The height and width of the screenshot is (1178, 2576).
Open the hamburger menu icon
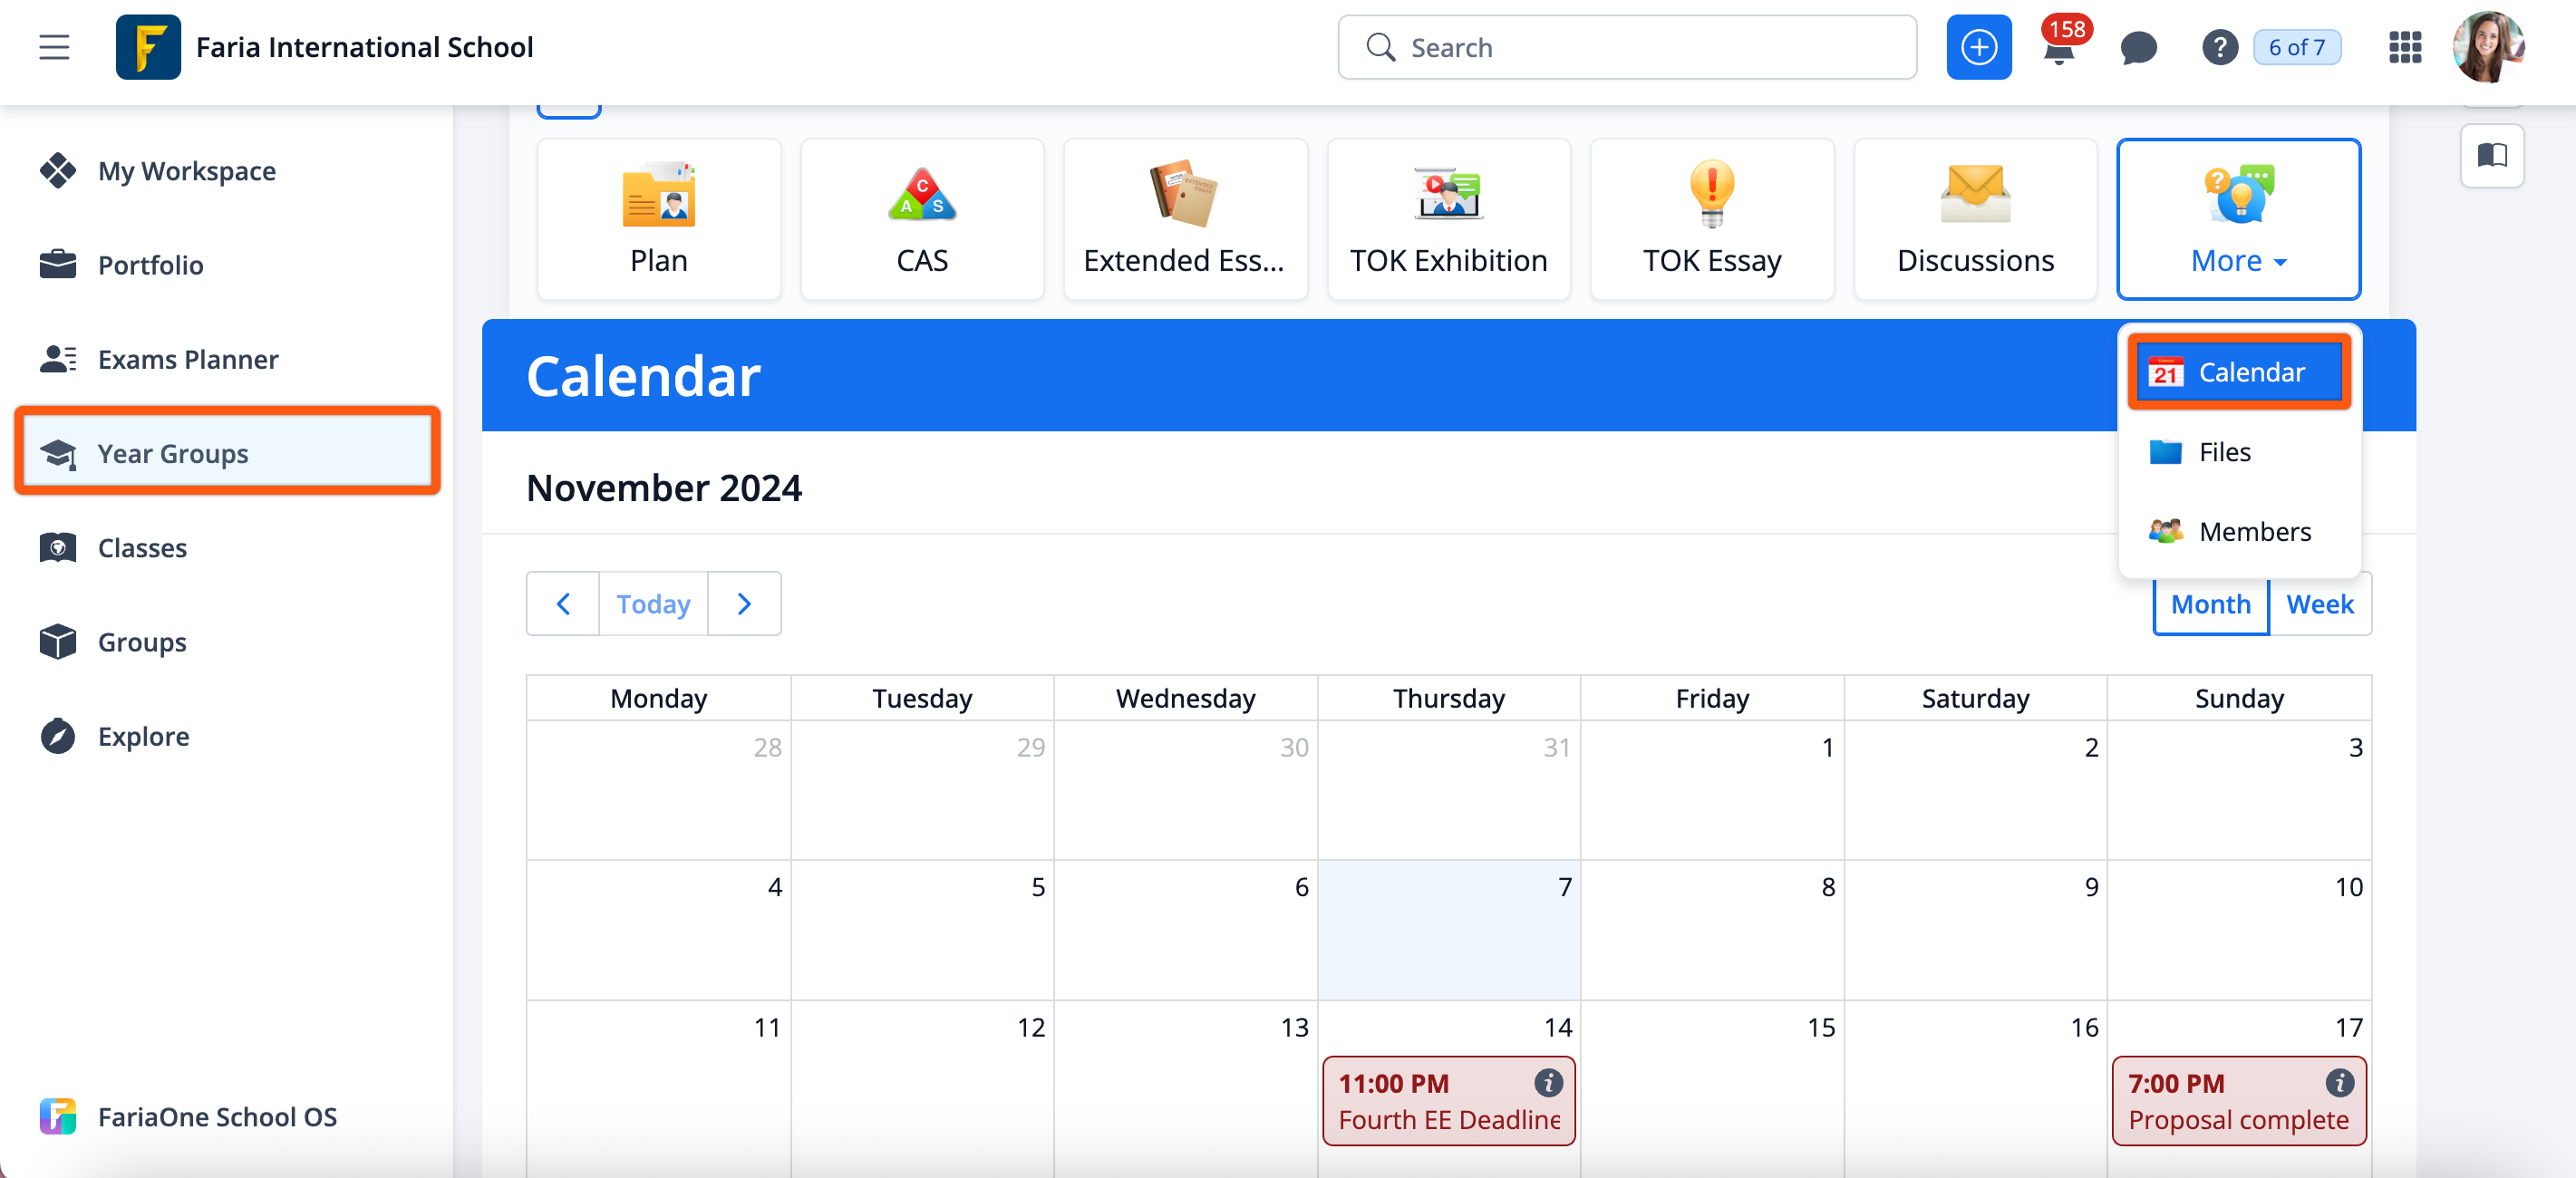click(54, 47)
